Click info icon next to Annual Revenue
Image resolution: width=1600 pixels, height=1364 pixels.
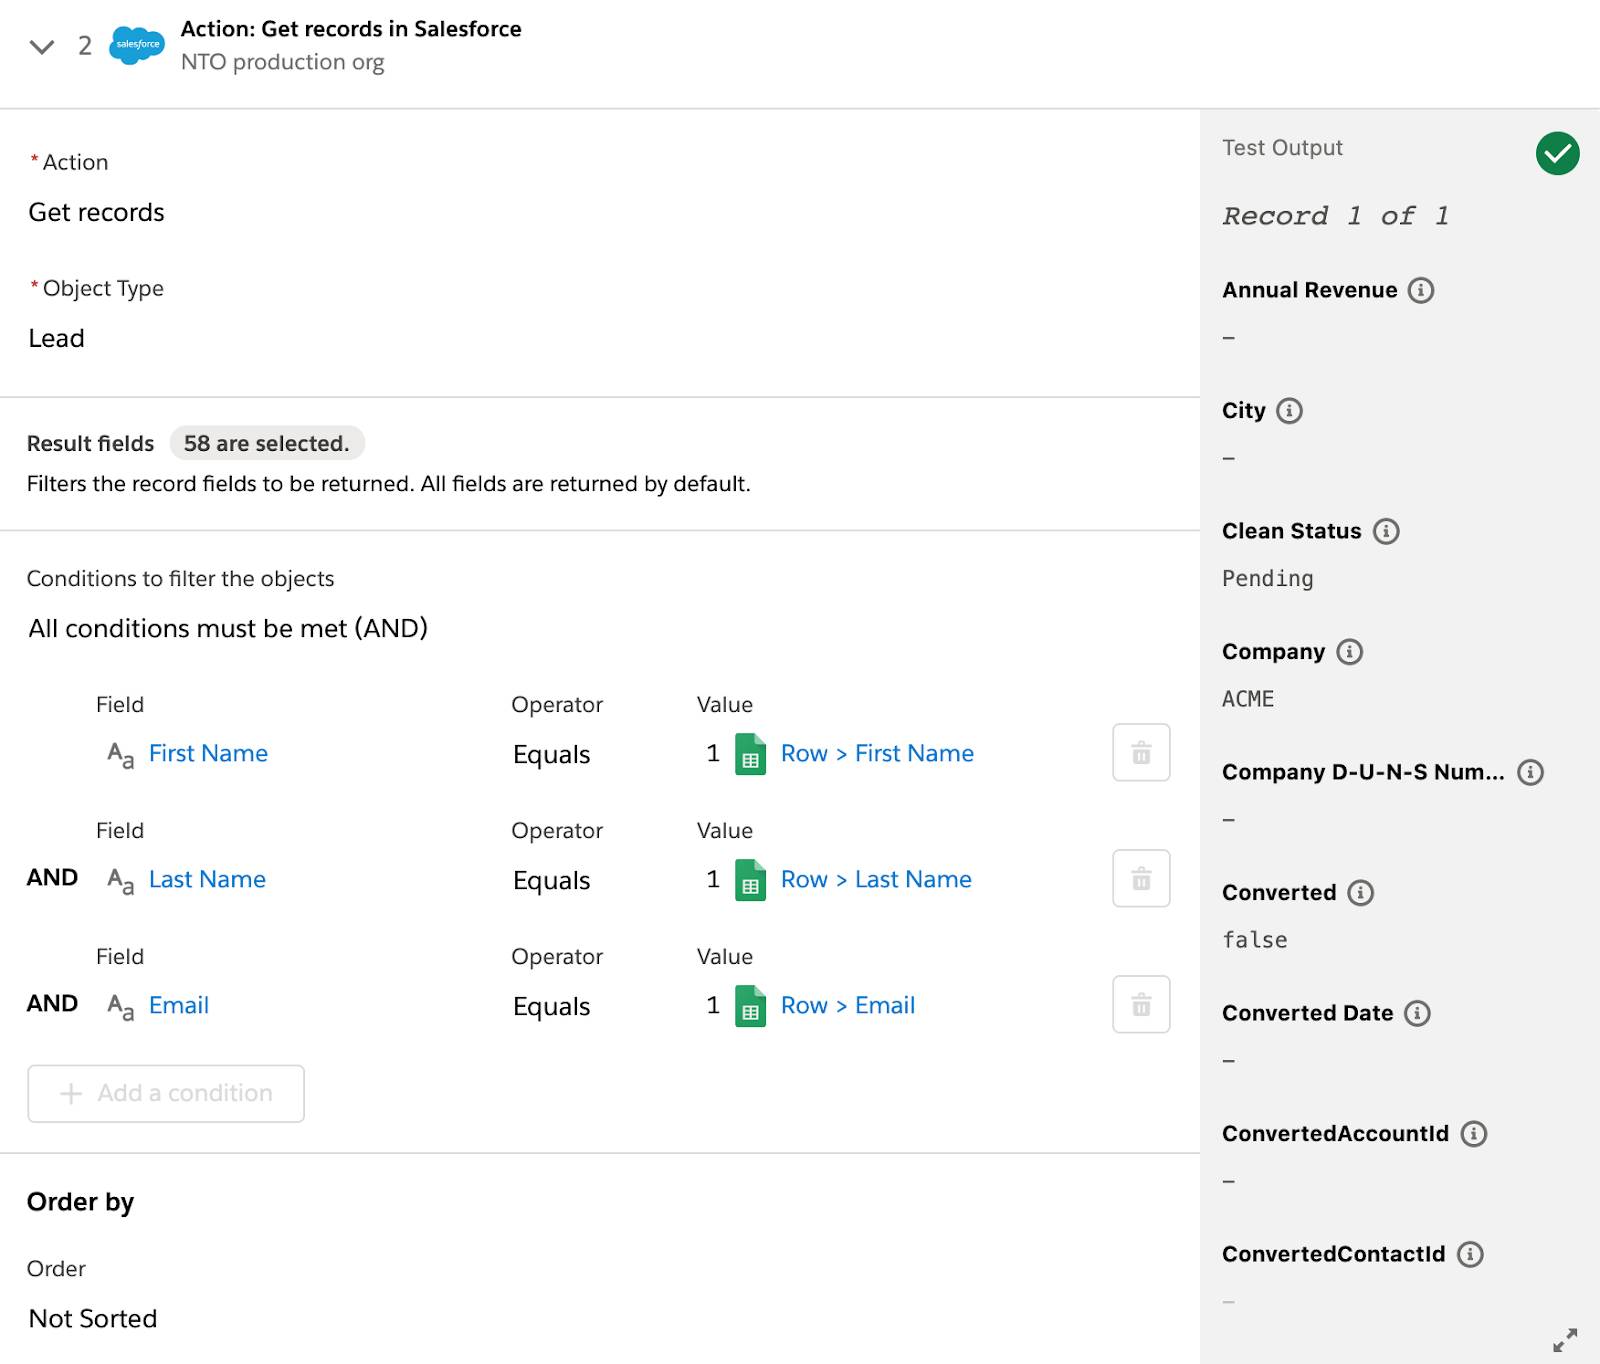pos(1421,290)
